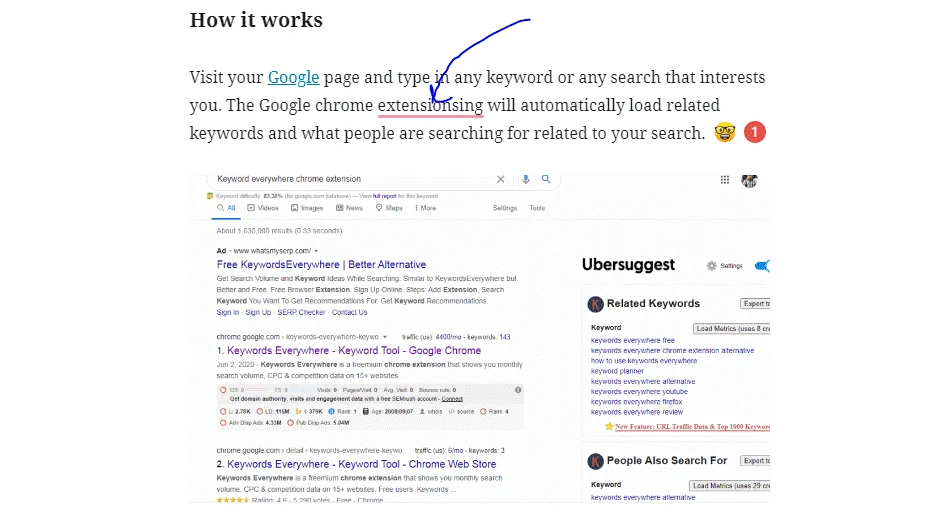Click the 'source' code icon entry
The image size is (947, 512).
click(461, 412)
